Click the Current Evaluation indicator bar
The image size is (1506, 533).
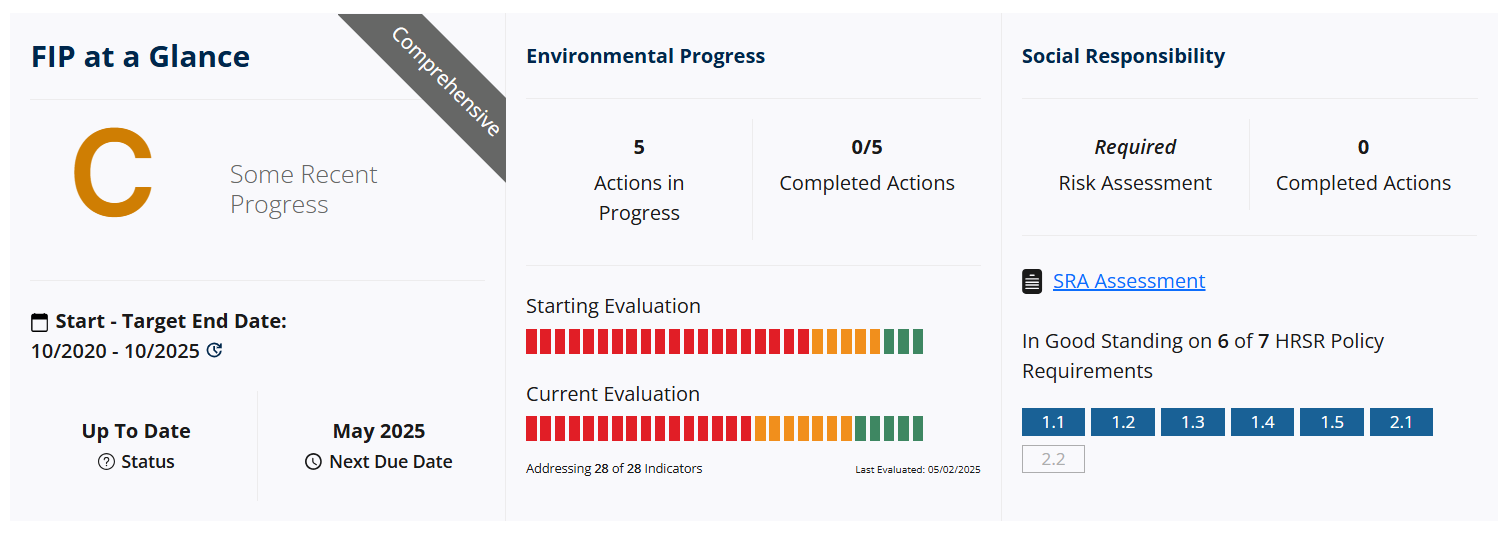point(725,429)
